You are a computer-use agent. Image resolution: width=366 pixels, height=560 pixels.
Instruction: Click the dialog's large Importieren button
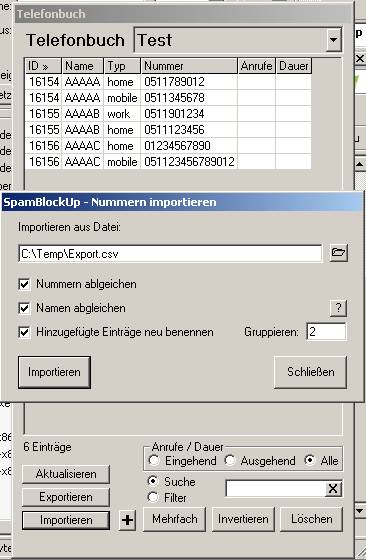[54, 372]
